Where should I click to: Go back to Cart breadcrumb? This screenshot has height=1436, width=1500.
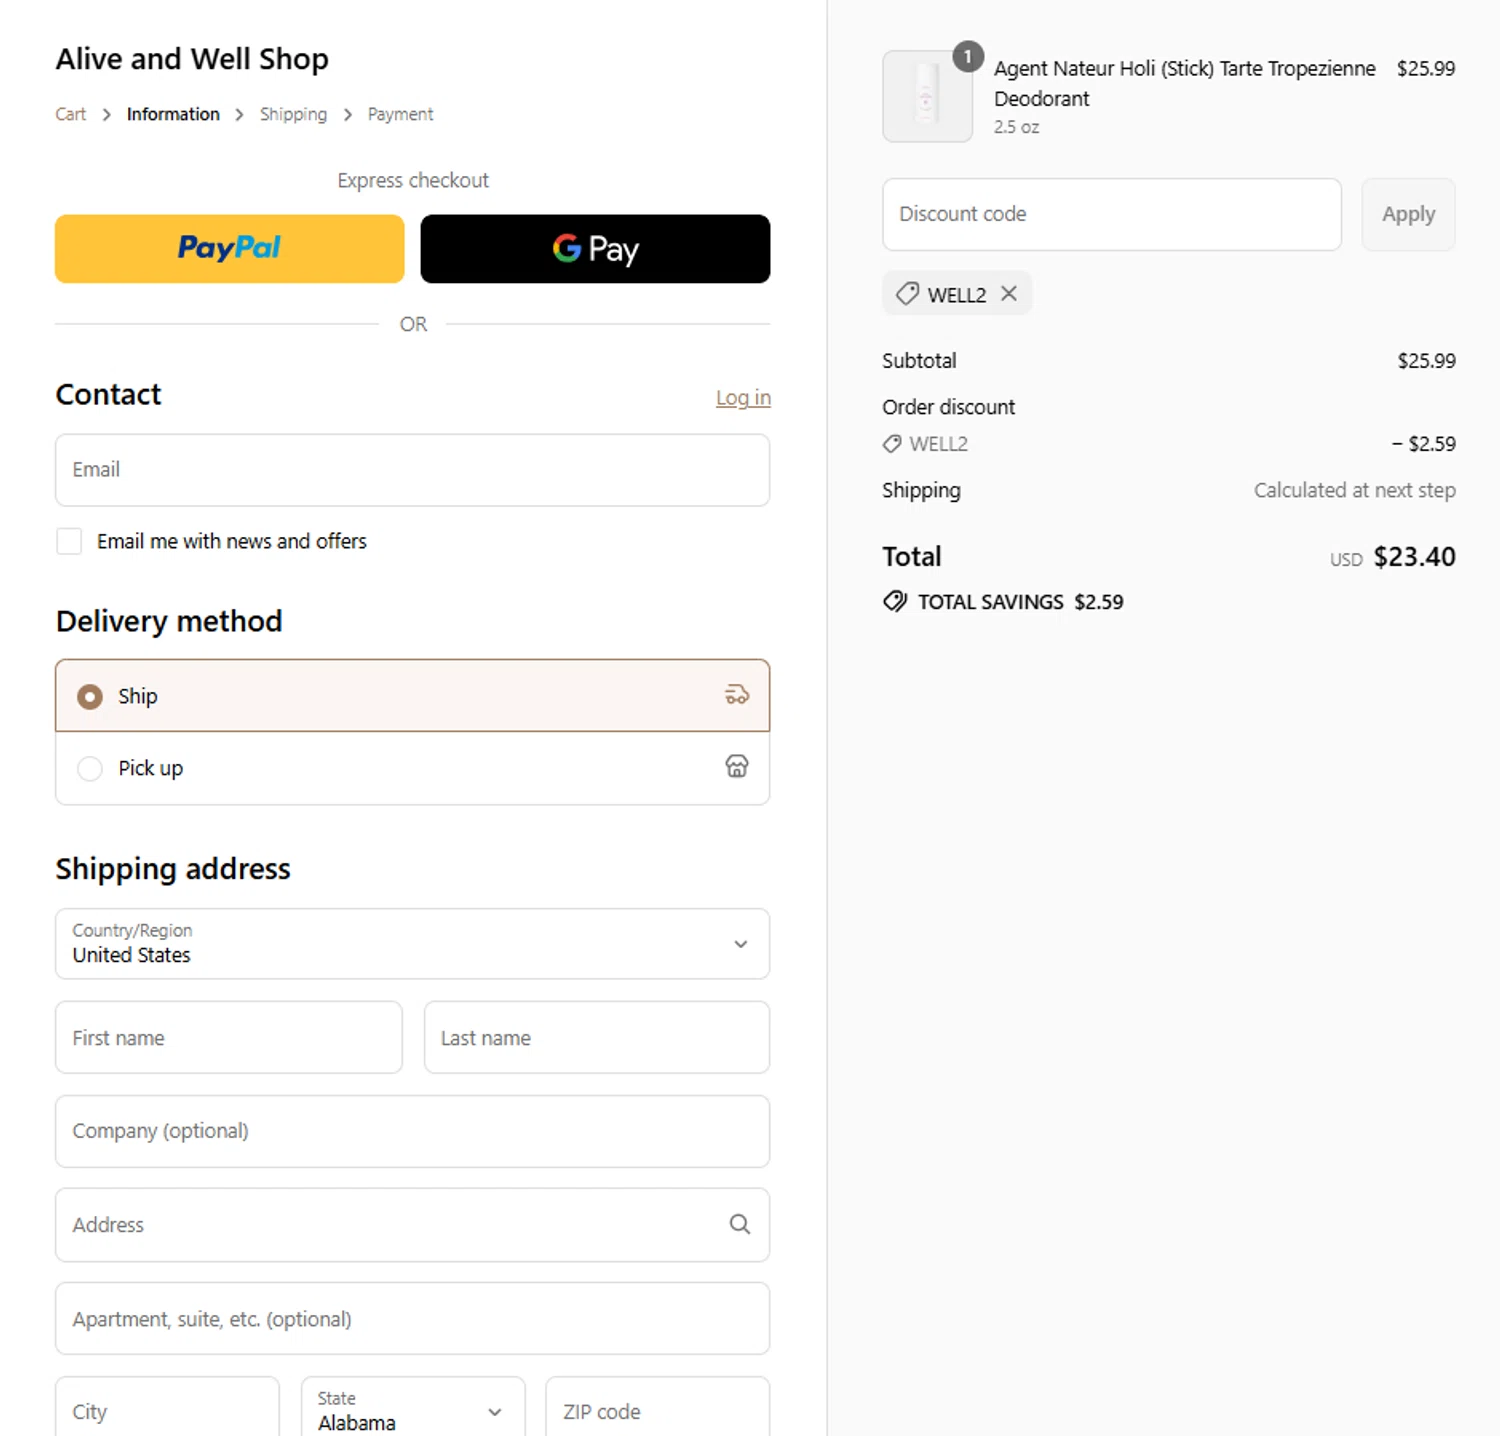pyautogui.click(x=71, y=114)
